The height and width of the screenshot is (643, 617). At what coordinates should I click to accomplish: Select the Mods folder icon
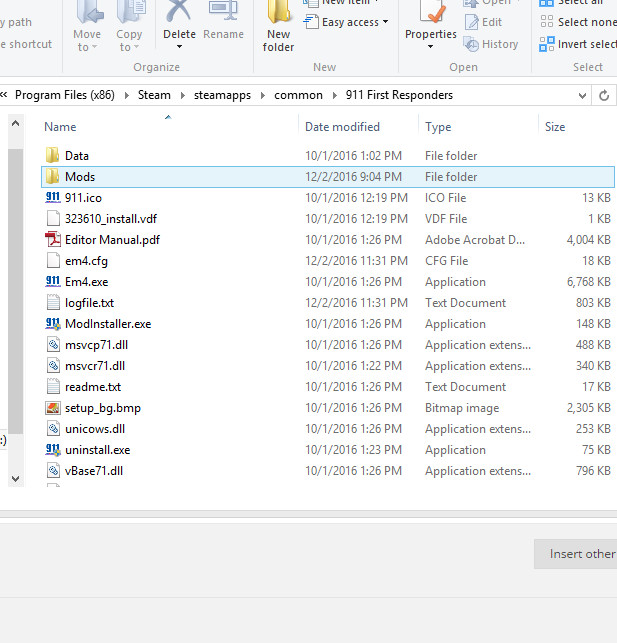[52, 176]
